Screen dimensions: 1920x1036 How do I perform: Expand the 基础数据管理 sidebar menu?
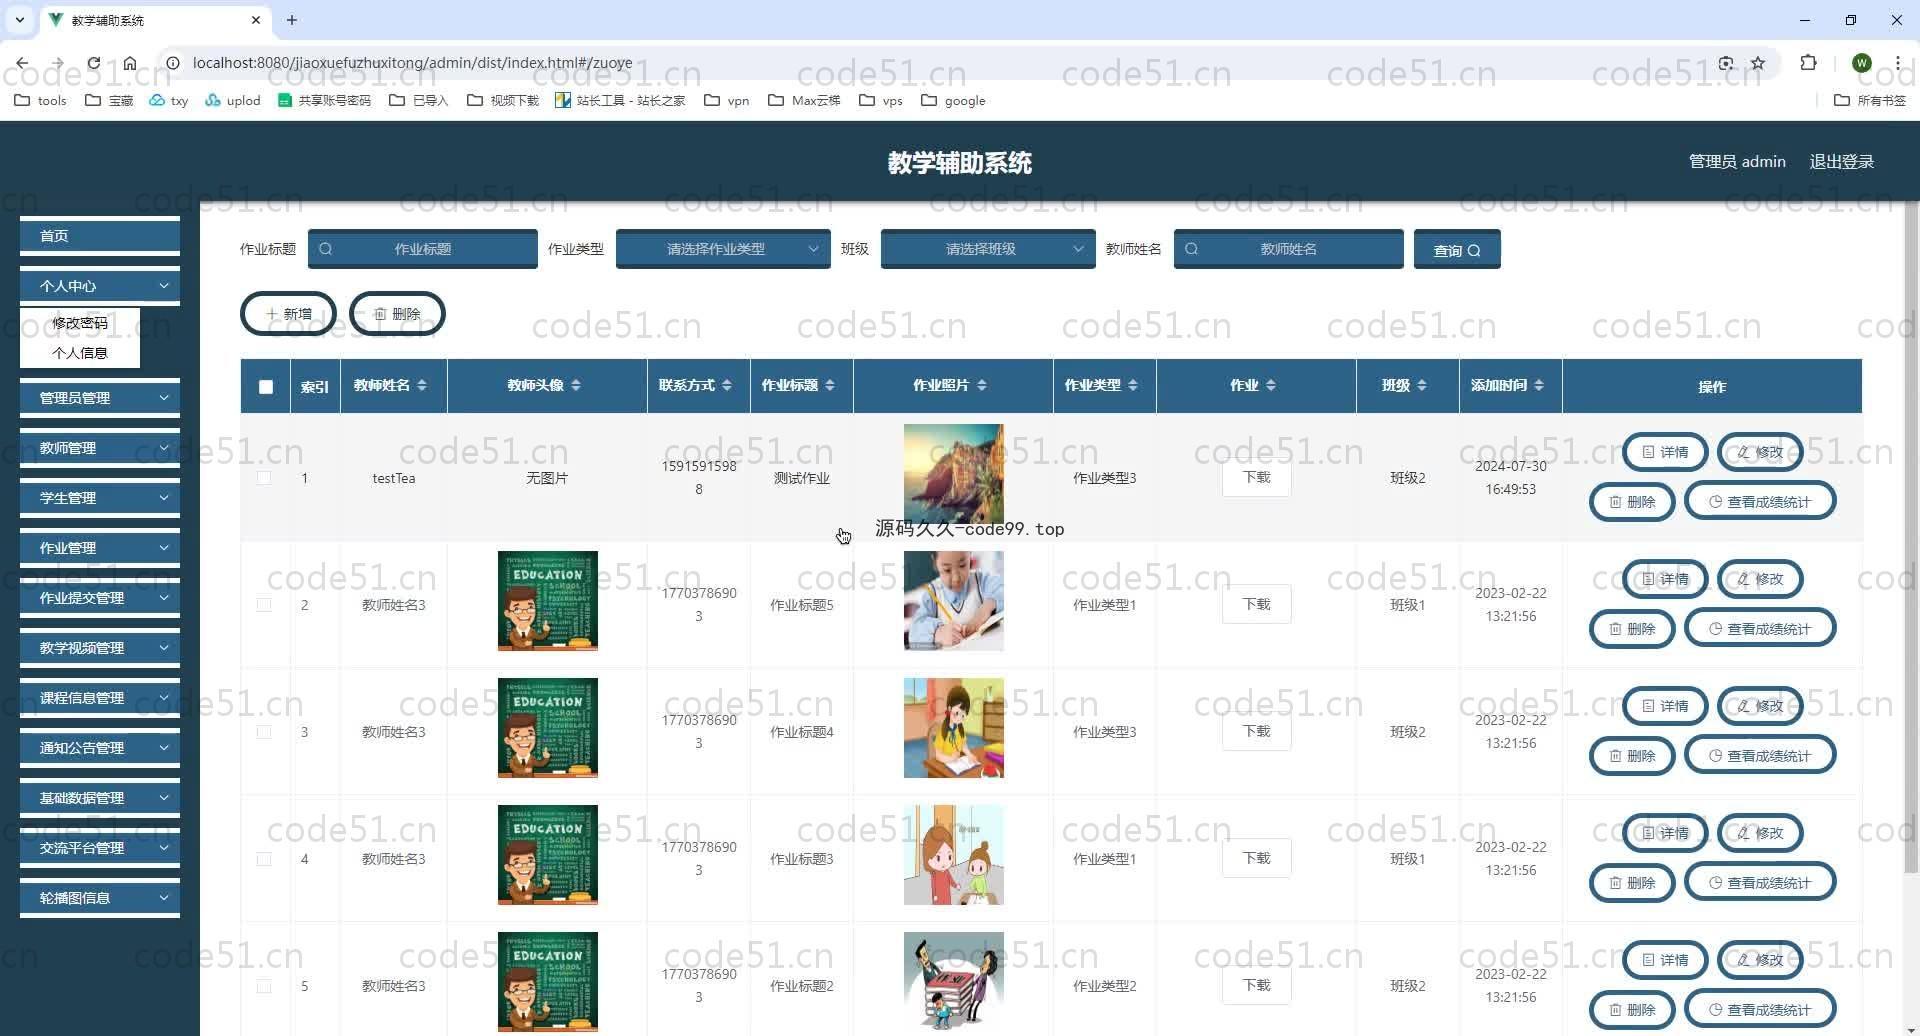[x=100, y=798]
